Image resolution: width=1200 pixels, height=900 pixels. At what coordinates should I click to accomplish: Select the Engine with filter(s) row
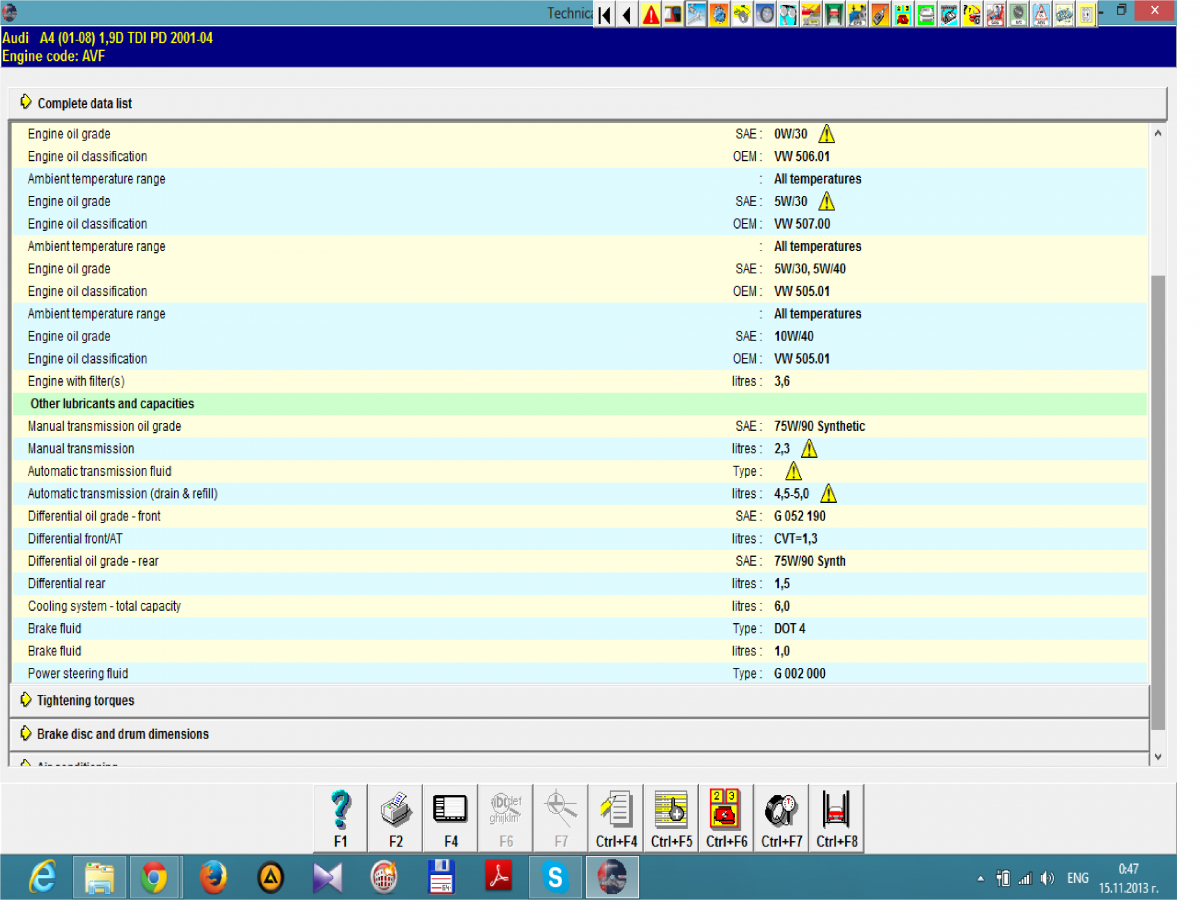tap(580, 381)
